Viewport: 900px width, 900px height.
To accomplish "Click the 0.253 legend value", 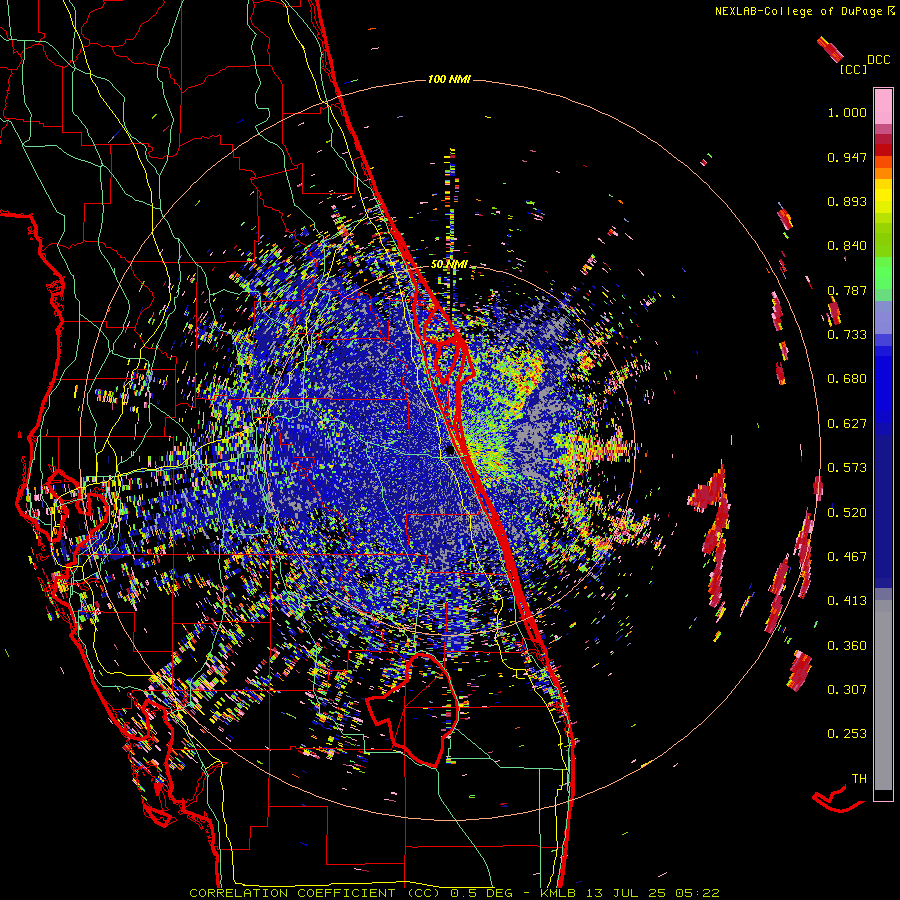I will click(847, 734).
